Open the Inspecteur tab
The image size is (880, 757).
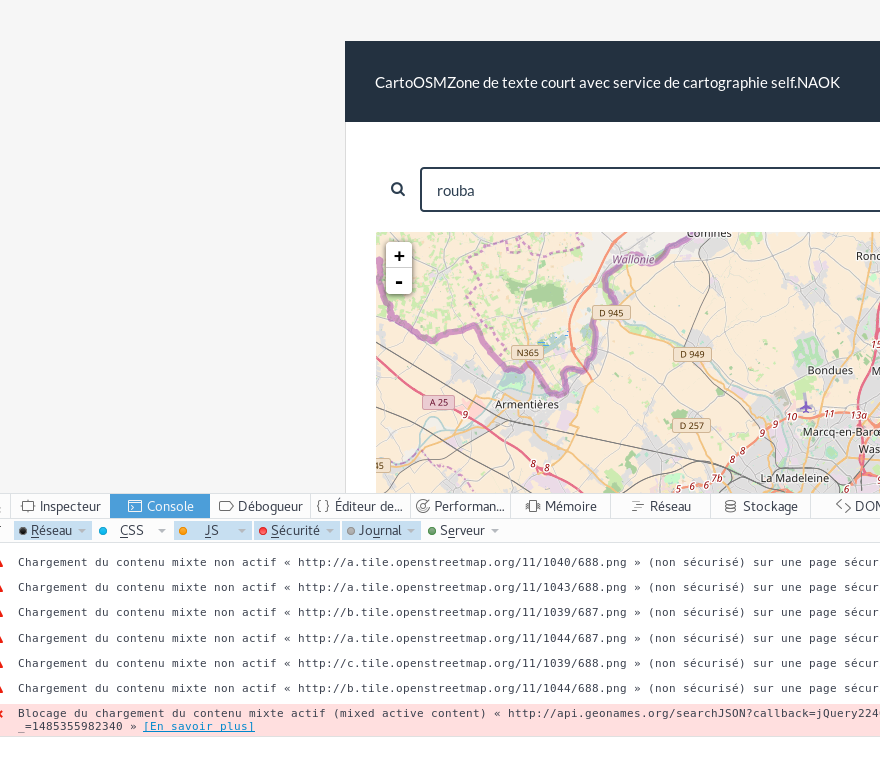[x=61, y=506]
